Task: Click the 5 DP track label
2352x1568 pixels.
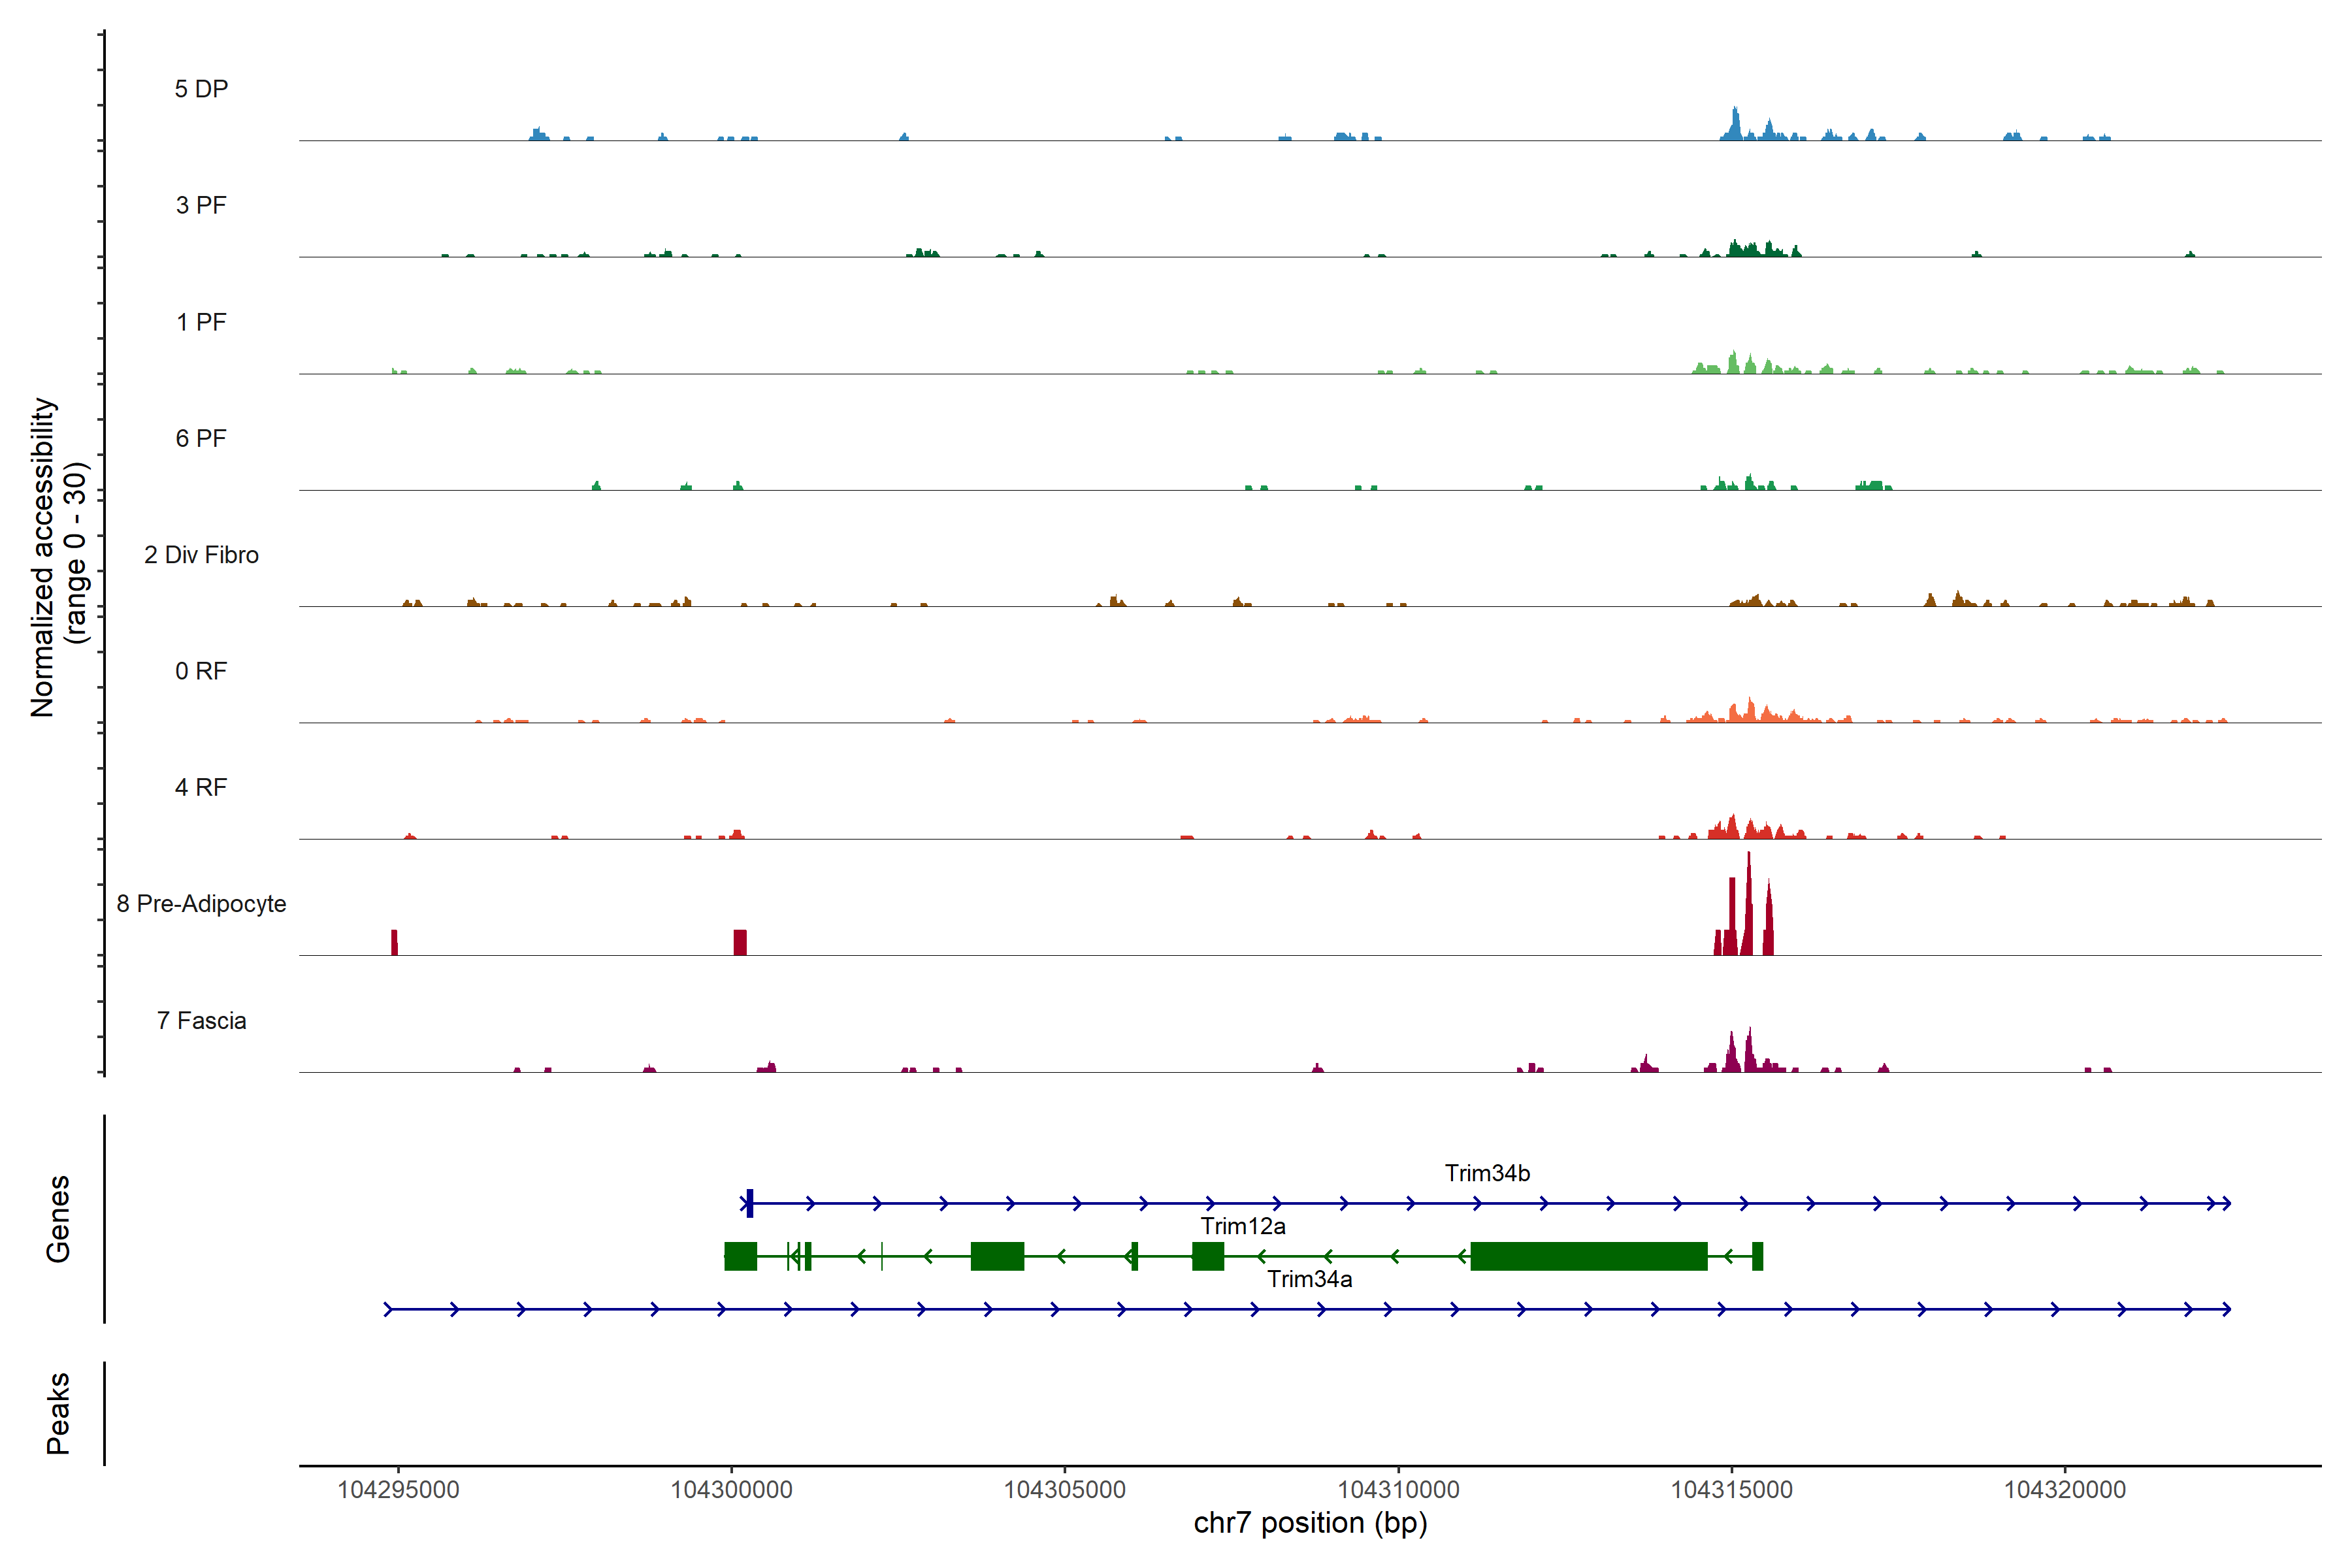Action: pyautogui.click(x=201, y=89)
